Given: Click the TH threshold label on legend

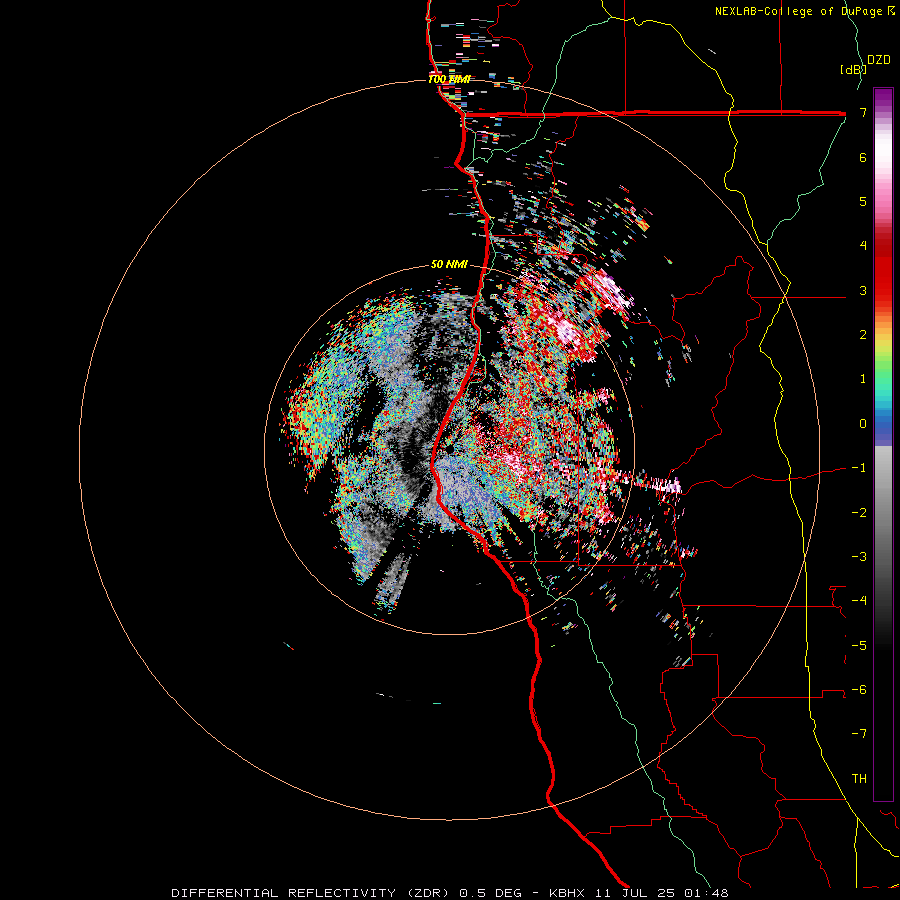Looking at the screenshot, I should 859,779.
